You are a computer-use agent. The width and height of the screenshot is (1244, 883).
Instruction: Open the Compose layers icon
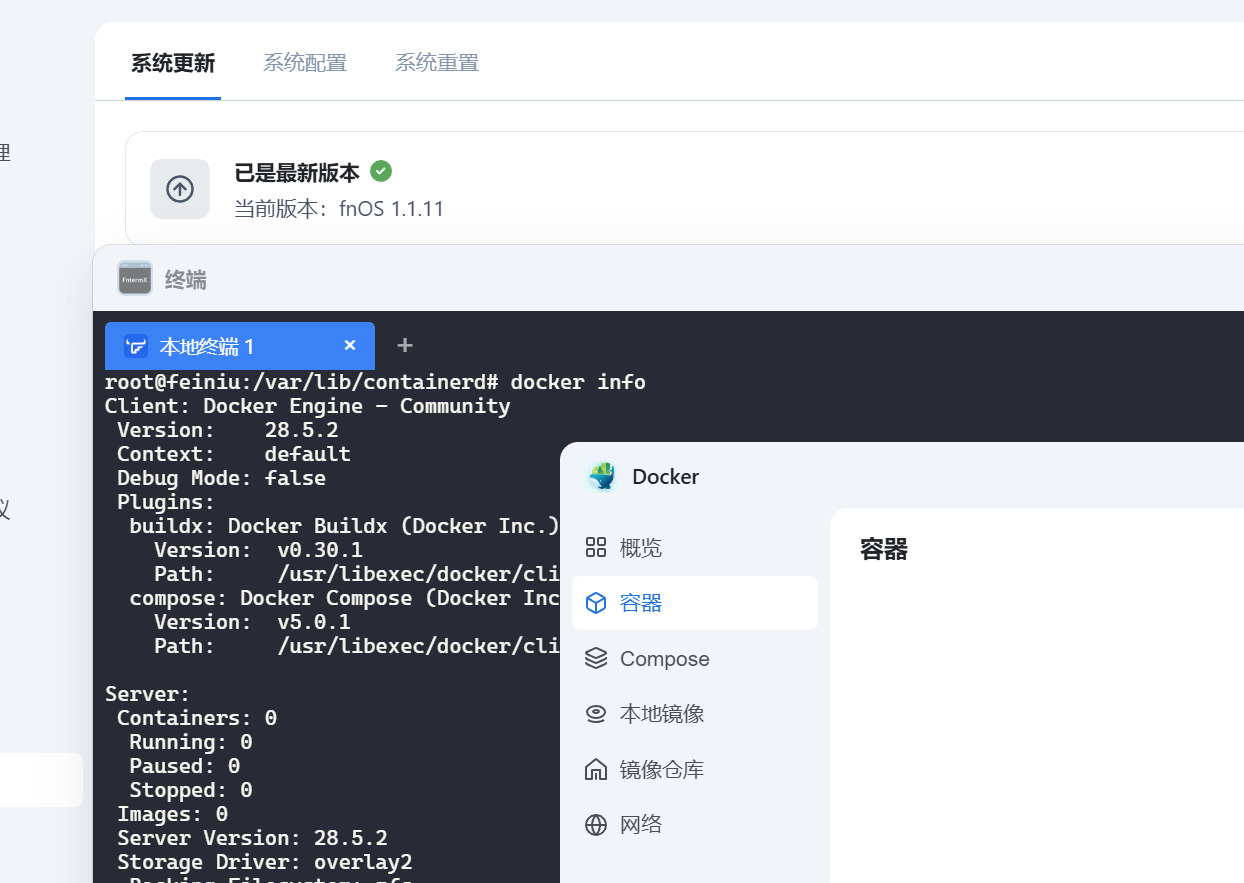click(596, 658)
